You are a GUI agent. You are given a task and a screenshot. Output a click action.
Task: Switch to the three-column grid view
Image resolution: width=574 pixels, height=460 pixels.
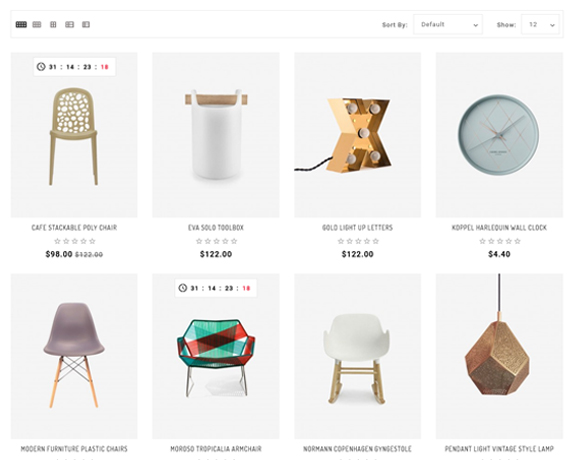point(37,25)
